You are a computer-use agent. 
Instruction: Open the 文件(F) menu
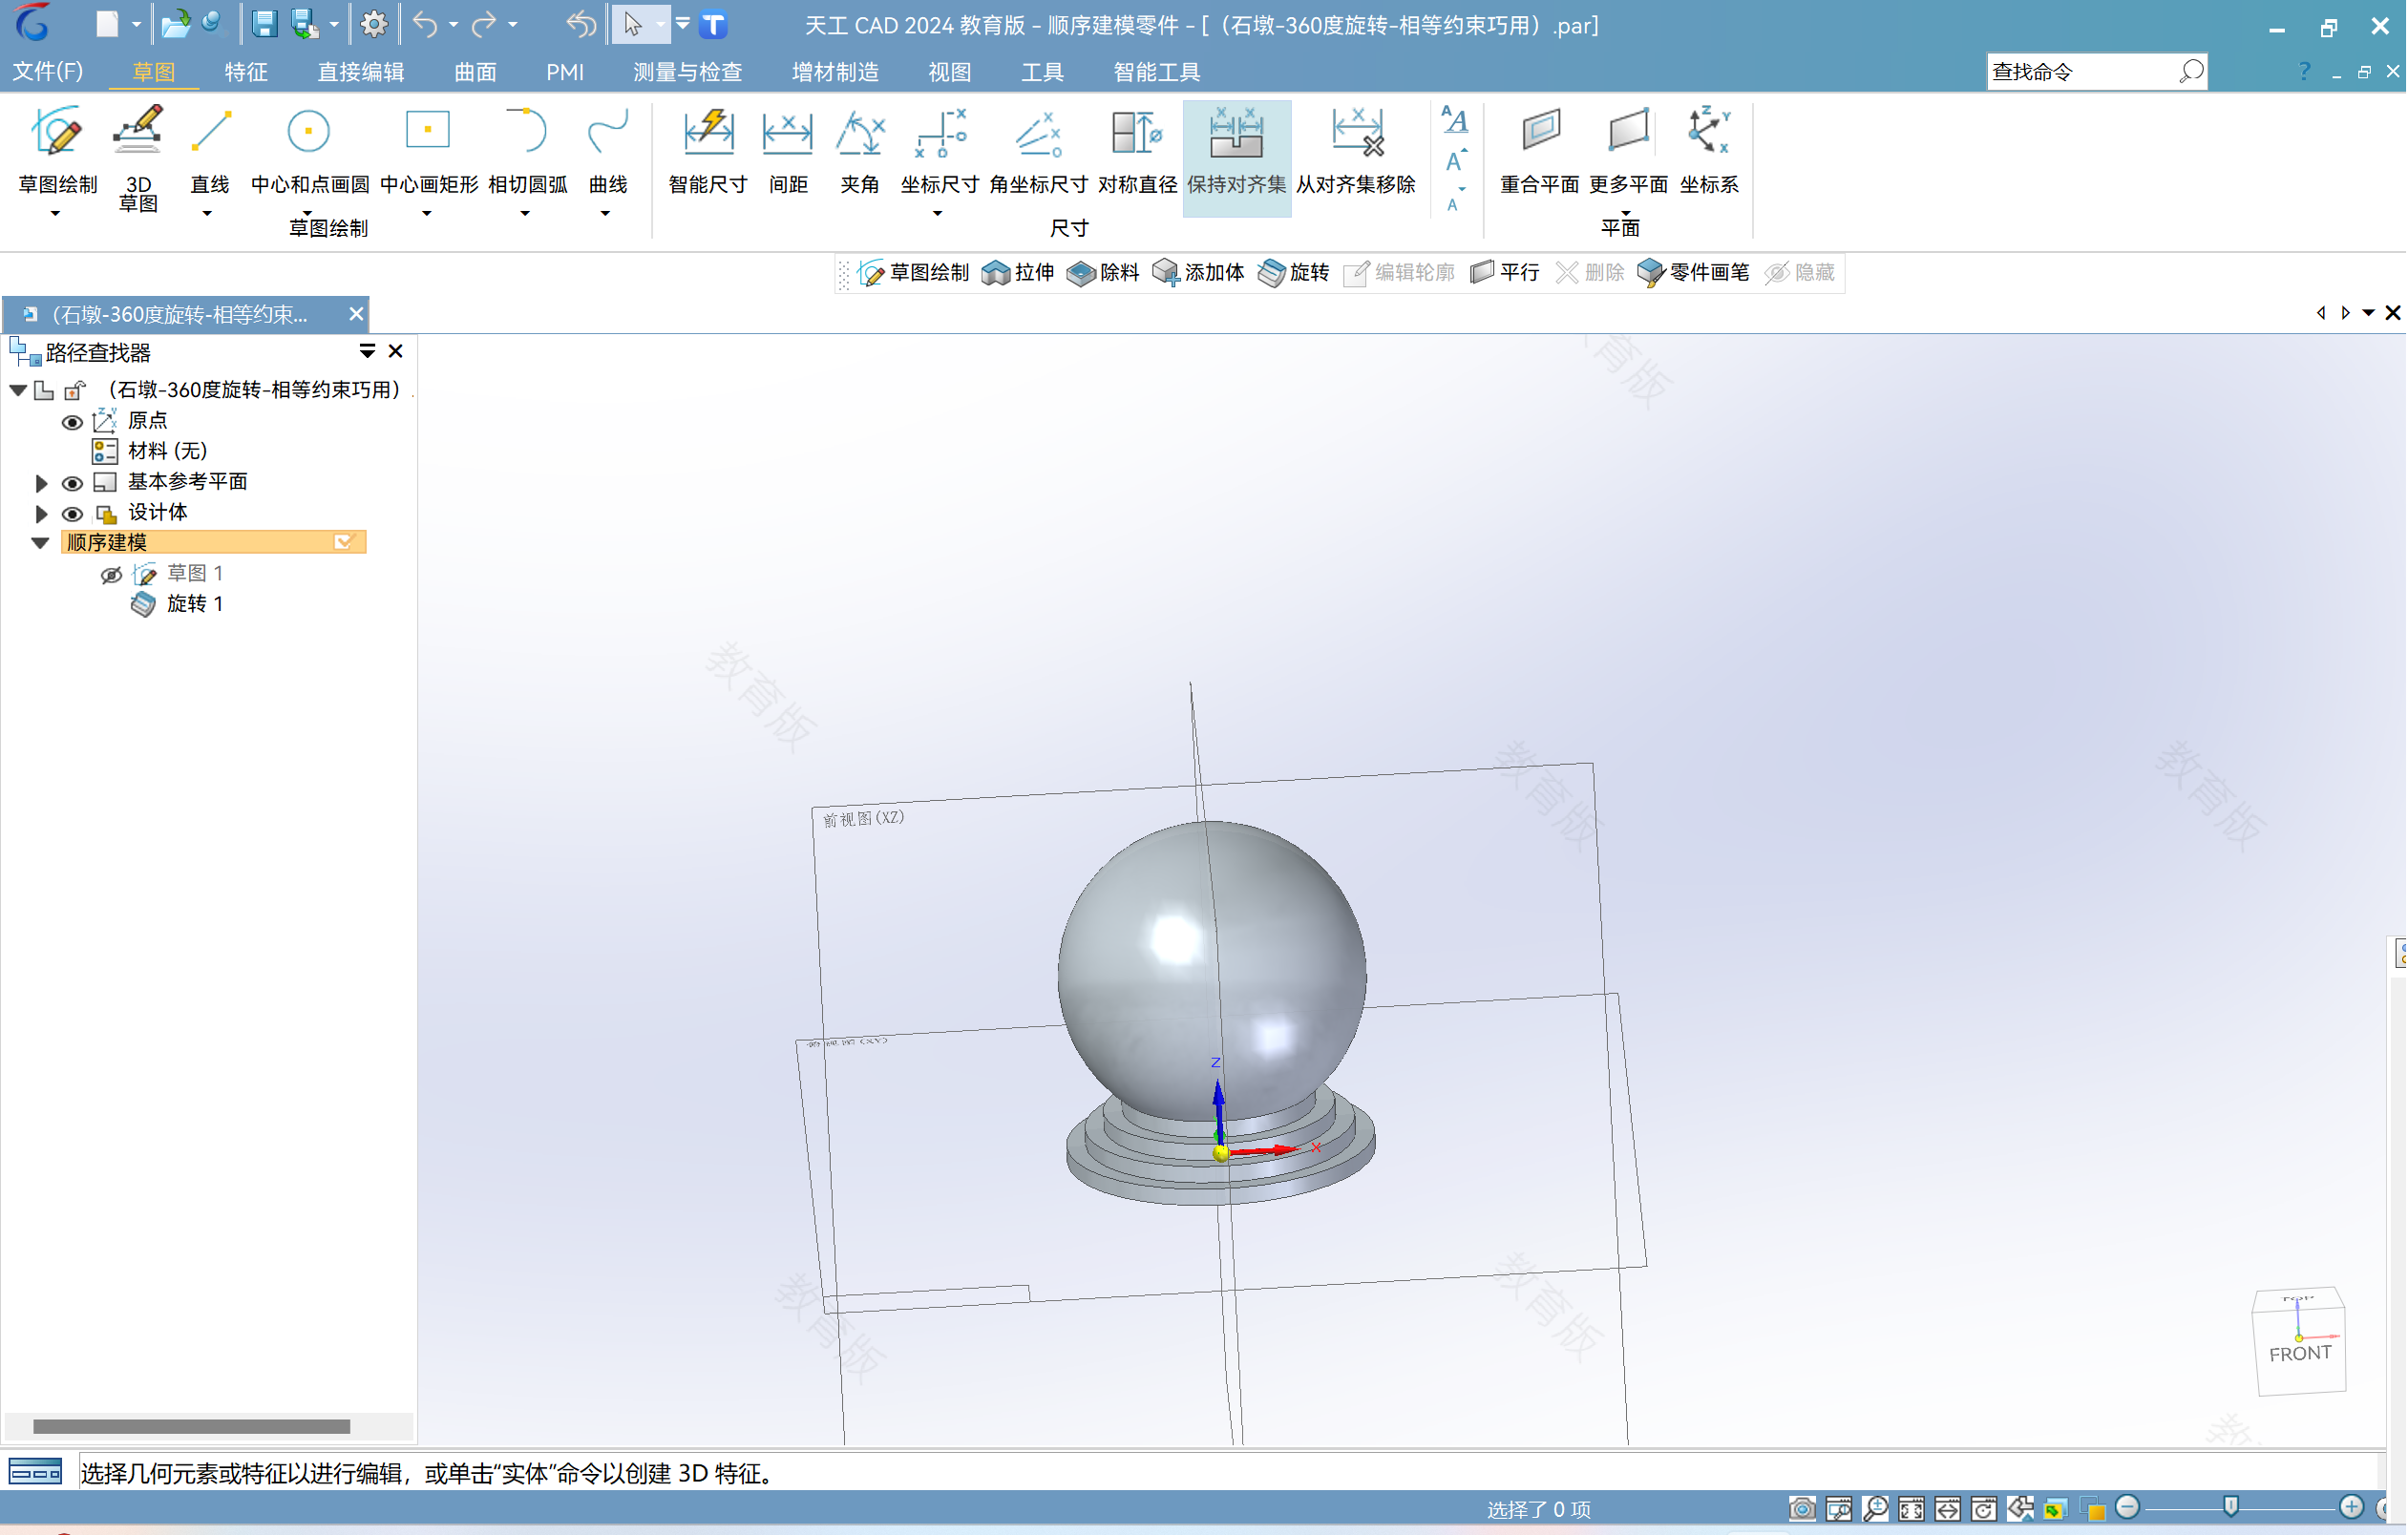tap(47, 71)
